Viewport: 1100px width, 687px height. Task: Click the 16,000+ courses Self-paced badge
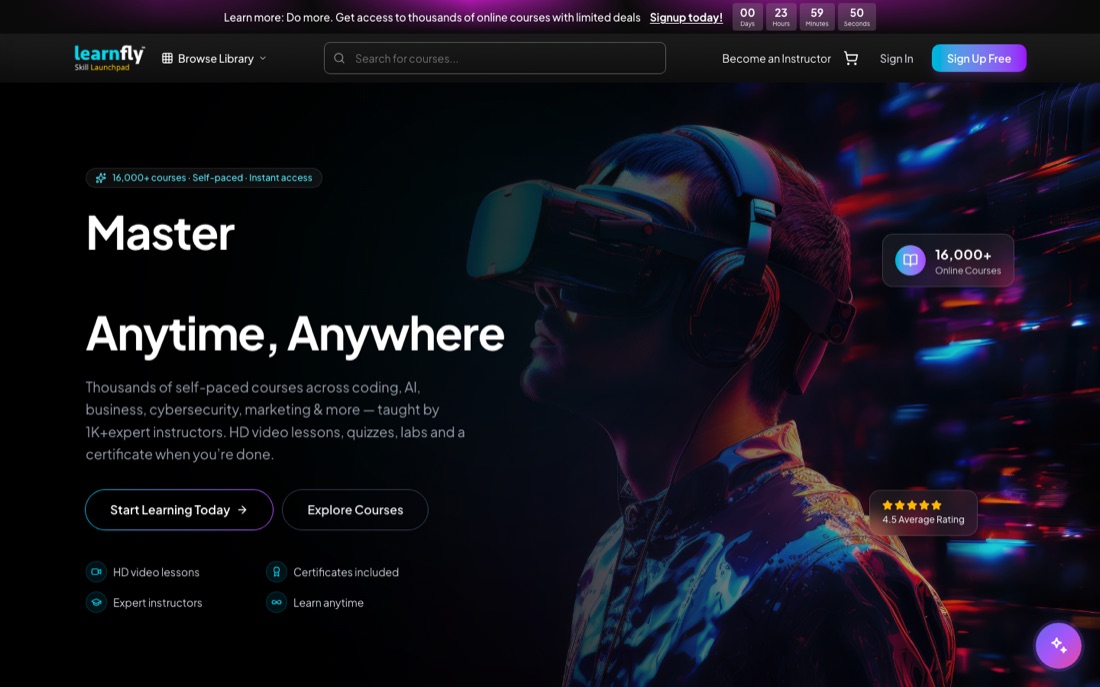click(x=203, y=178)
